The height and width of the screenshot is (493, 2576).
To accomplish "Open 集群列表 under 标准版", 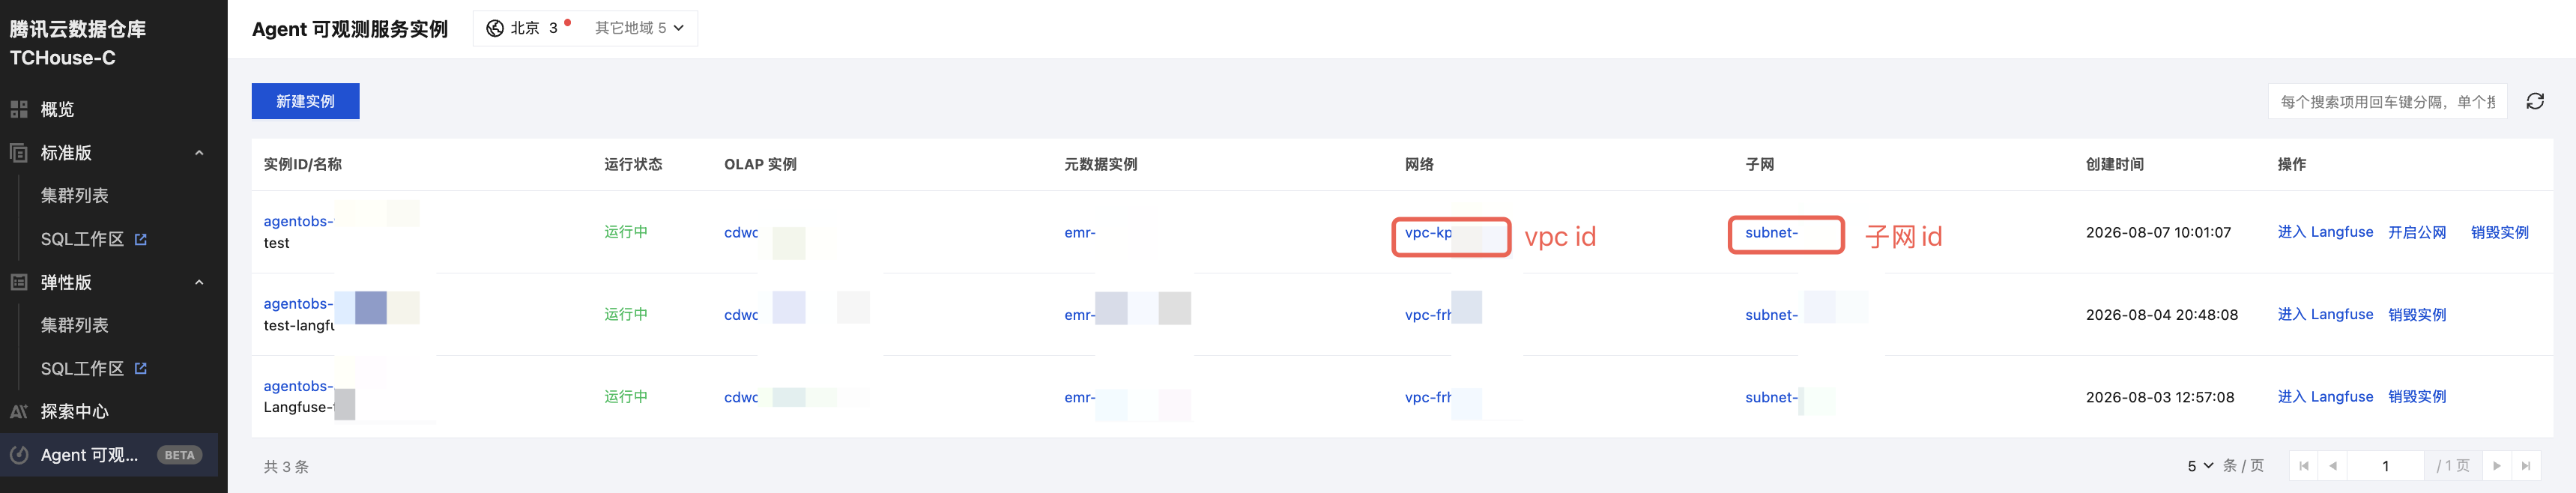I will [x=75, y=196].
